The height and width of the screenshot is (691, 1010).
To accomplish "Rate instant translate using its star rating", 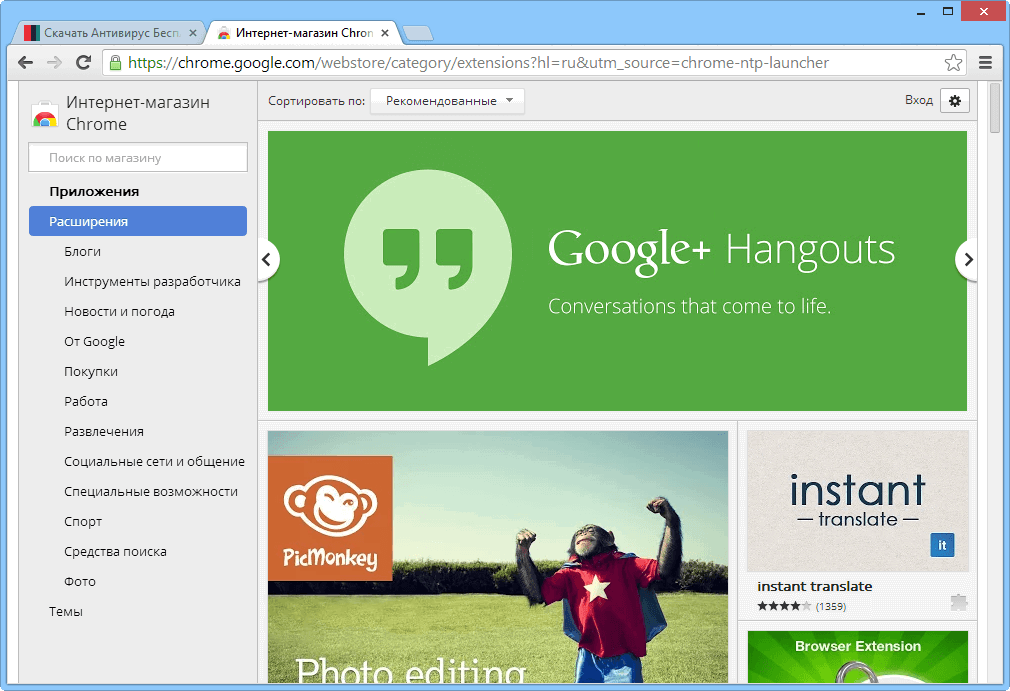I will [782, 605].
